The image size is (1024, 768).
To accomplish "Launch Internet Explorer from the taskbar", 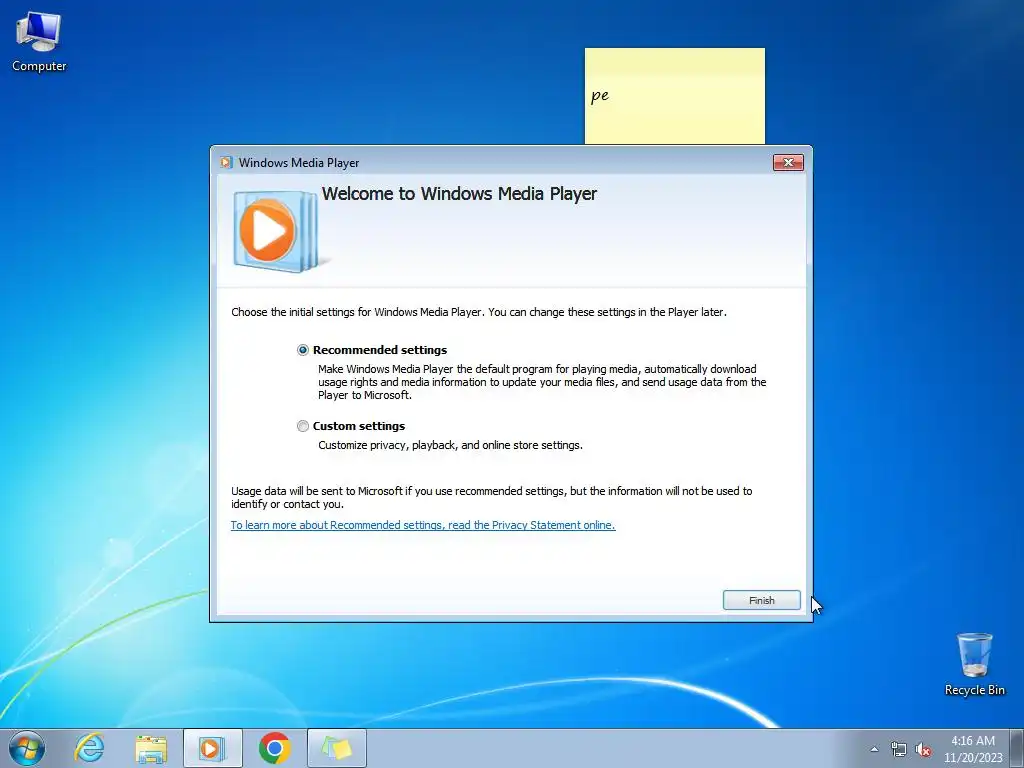I will tap(89, 748).
